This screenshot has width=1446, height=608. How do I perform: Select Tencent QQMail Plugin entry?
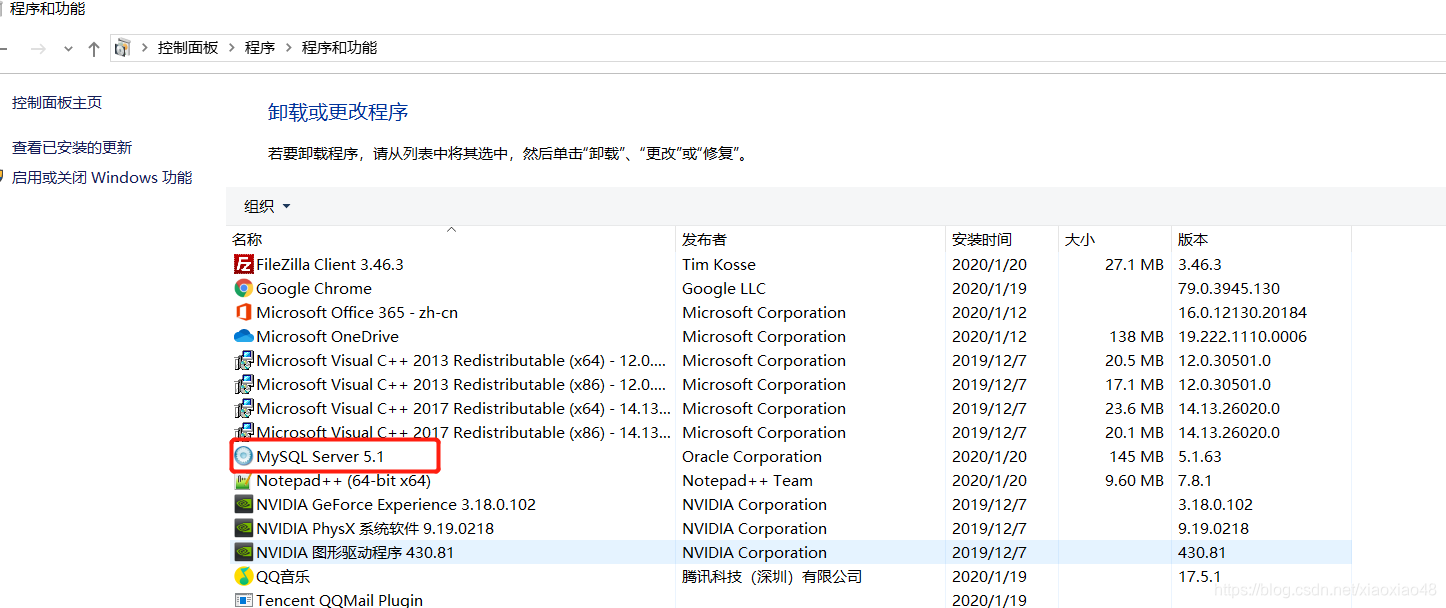pyautogui.click(x=339, y=600)
